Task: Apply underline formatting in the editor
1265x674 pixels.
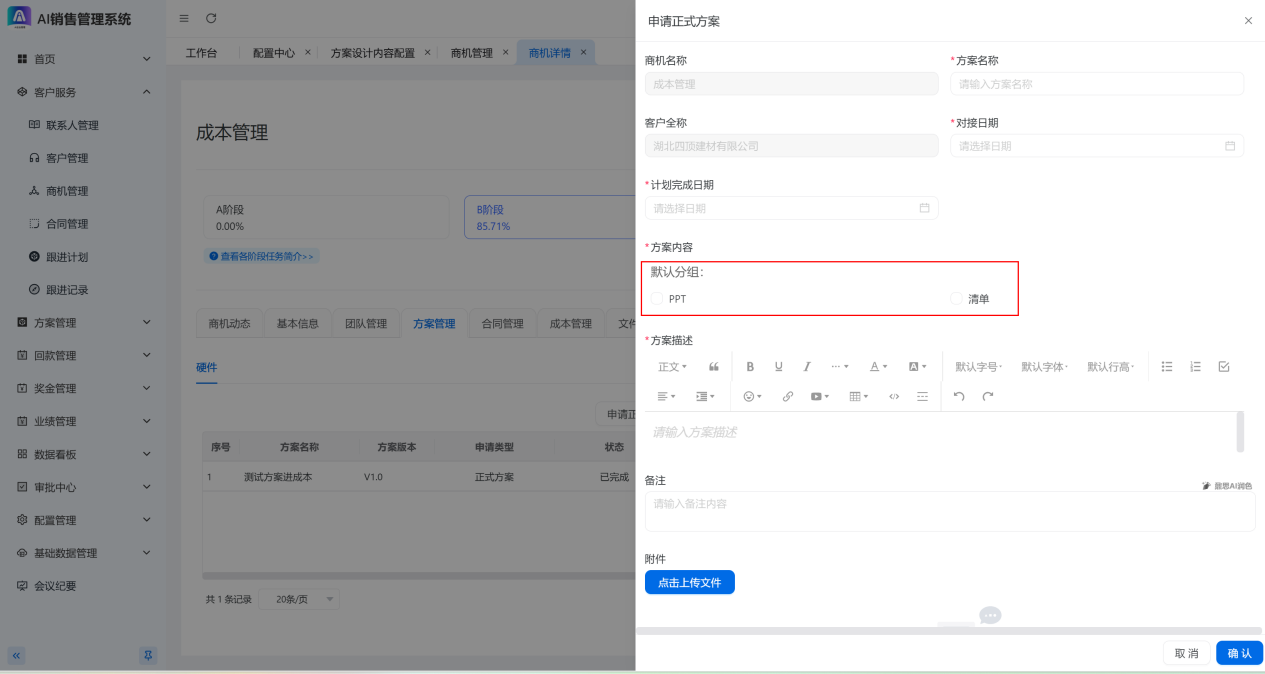Action: point(778,367)
